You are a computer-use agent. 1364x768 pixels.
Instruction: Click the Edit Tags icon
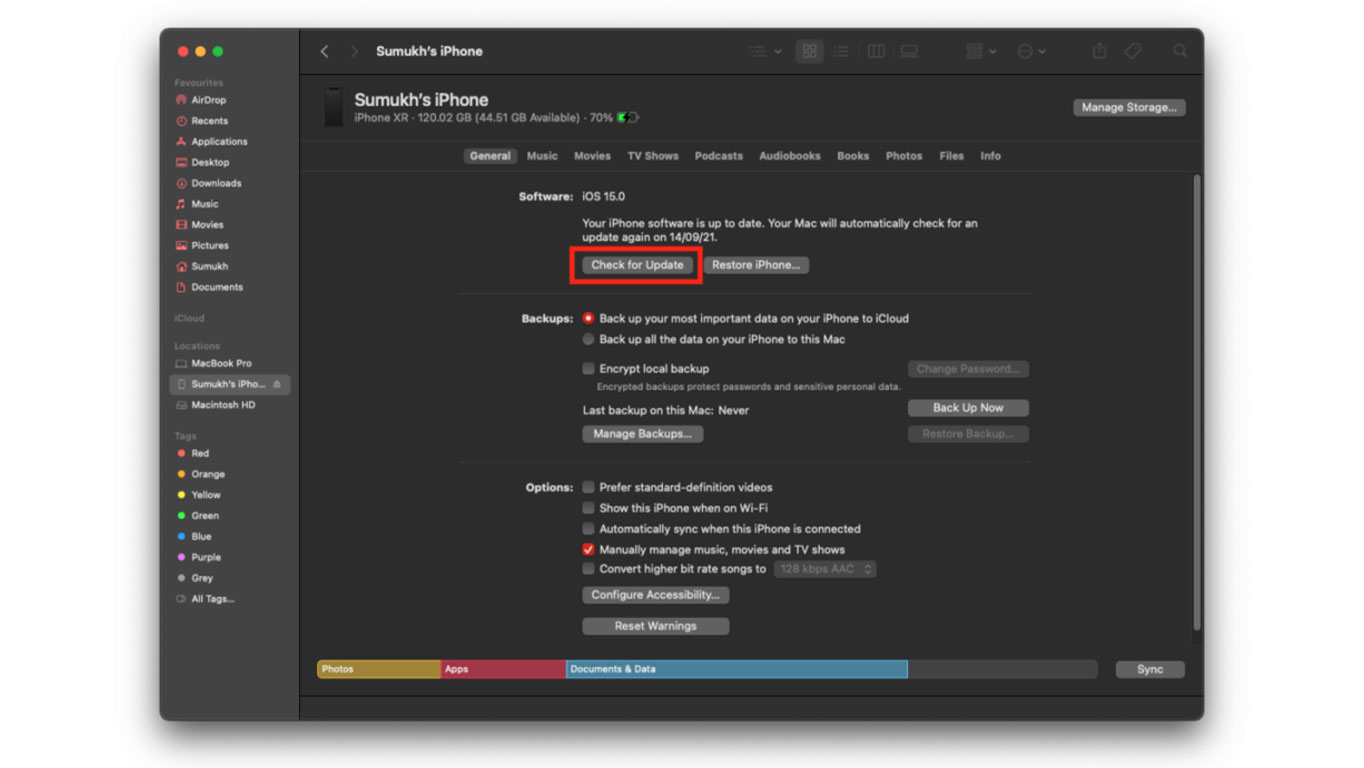point(1133,51)
